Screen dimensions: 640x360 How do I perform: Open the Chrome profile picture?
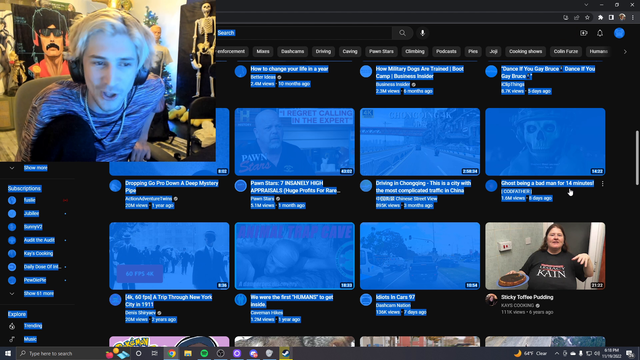click(622, 18)
